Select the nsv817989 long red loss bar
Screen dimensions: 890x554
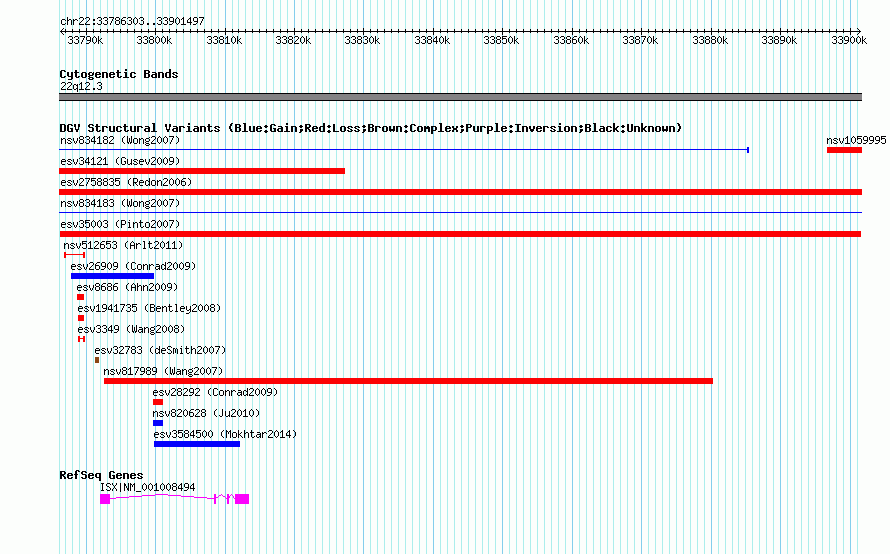(x=408, y=381)
